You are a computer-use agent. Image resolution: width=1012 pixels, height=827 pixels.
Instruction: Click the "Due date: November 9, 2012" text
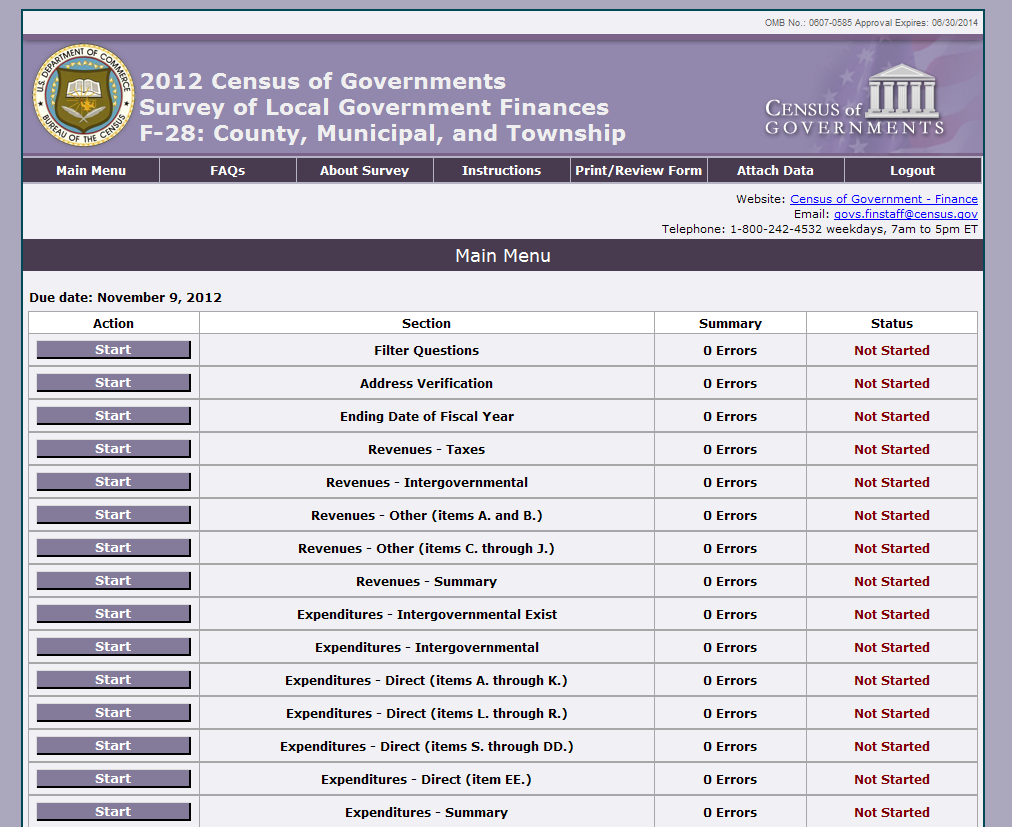[x=126, y=298]
